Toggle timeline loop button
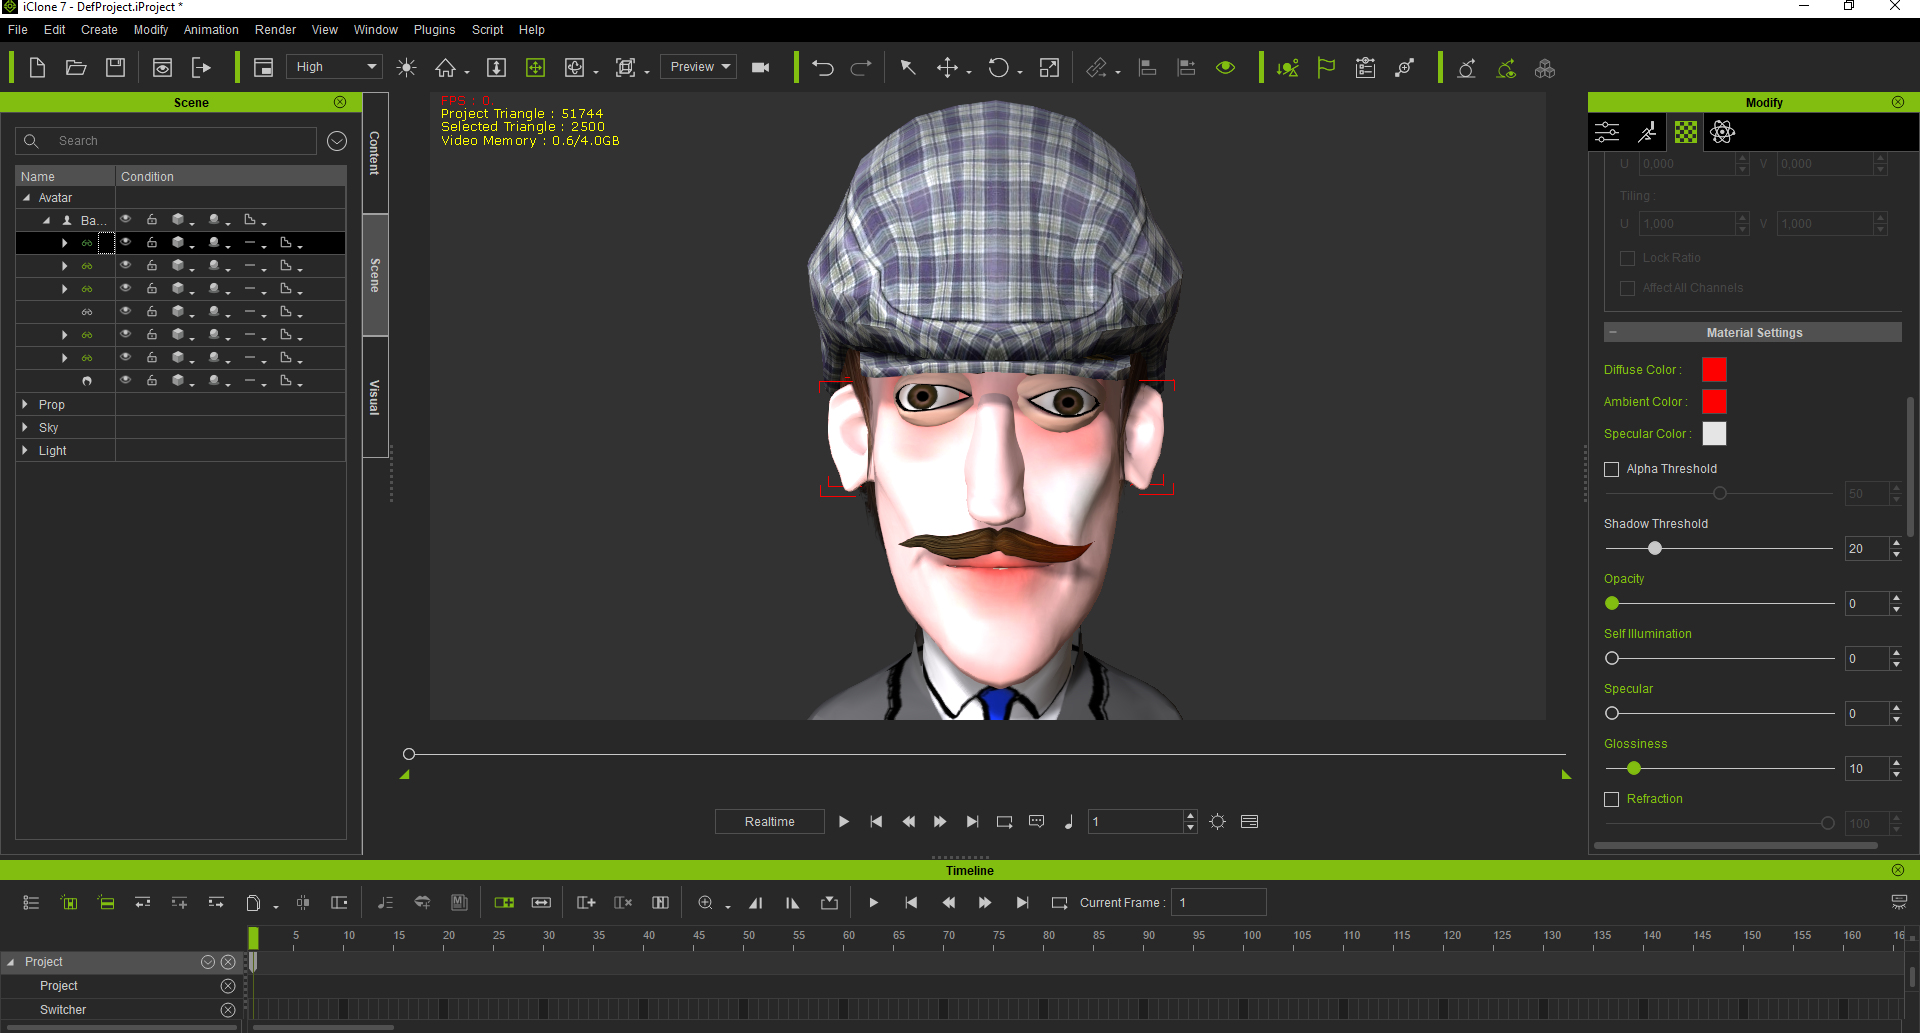1920x1033 pixels. [1059, 903]
